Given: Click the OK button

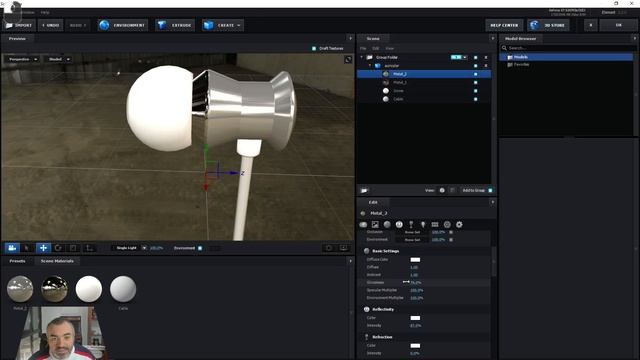Looking at the screenshot, I should pos(618,25).
